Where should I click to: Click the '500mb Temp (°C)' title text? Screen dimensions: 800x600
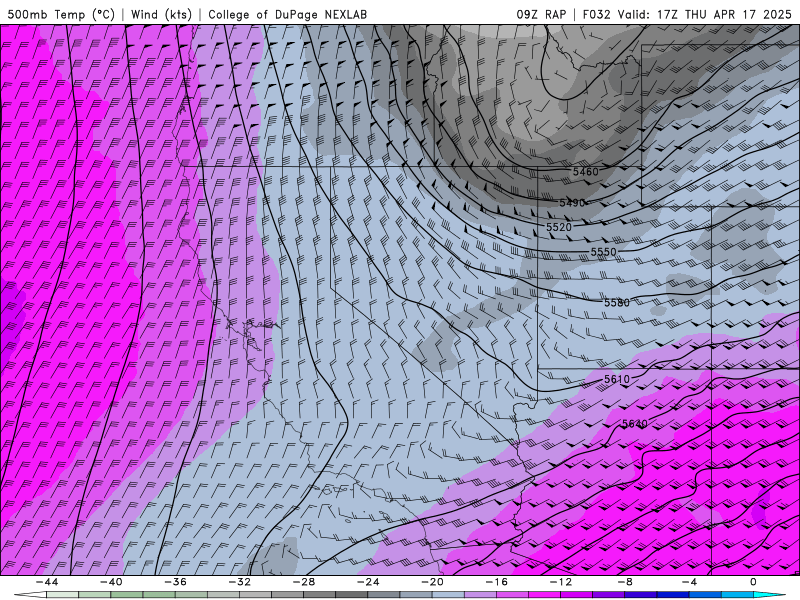(x=61, y=14)
